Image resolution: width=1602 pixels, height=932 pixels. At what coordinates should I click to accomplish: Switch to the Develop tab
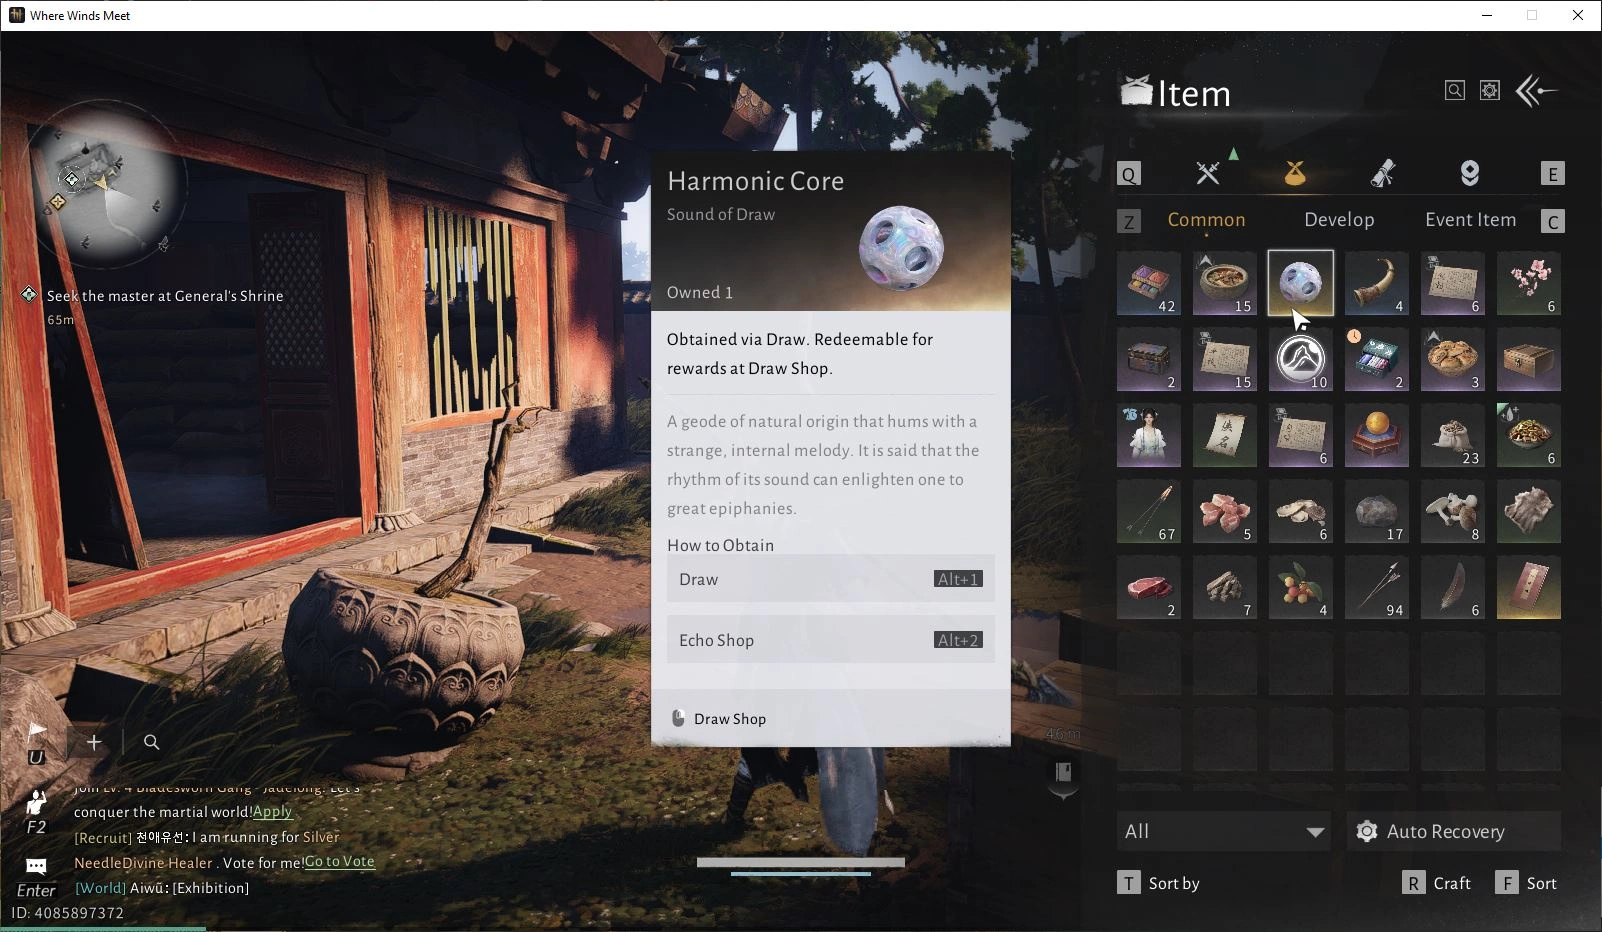click(x=1339, y=220)
